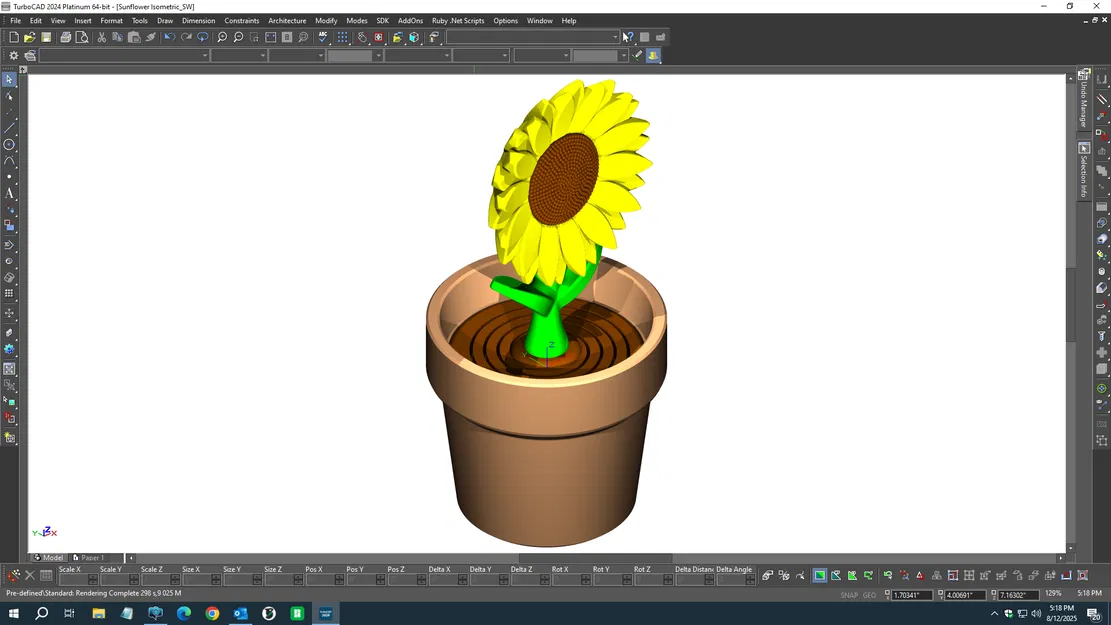Click the Print icon

click(x=65, y=37)
